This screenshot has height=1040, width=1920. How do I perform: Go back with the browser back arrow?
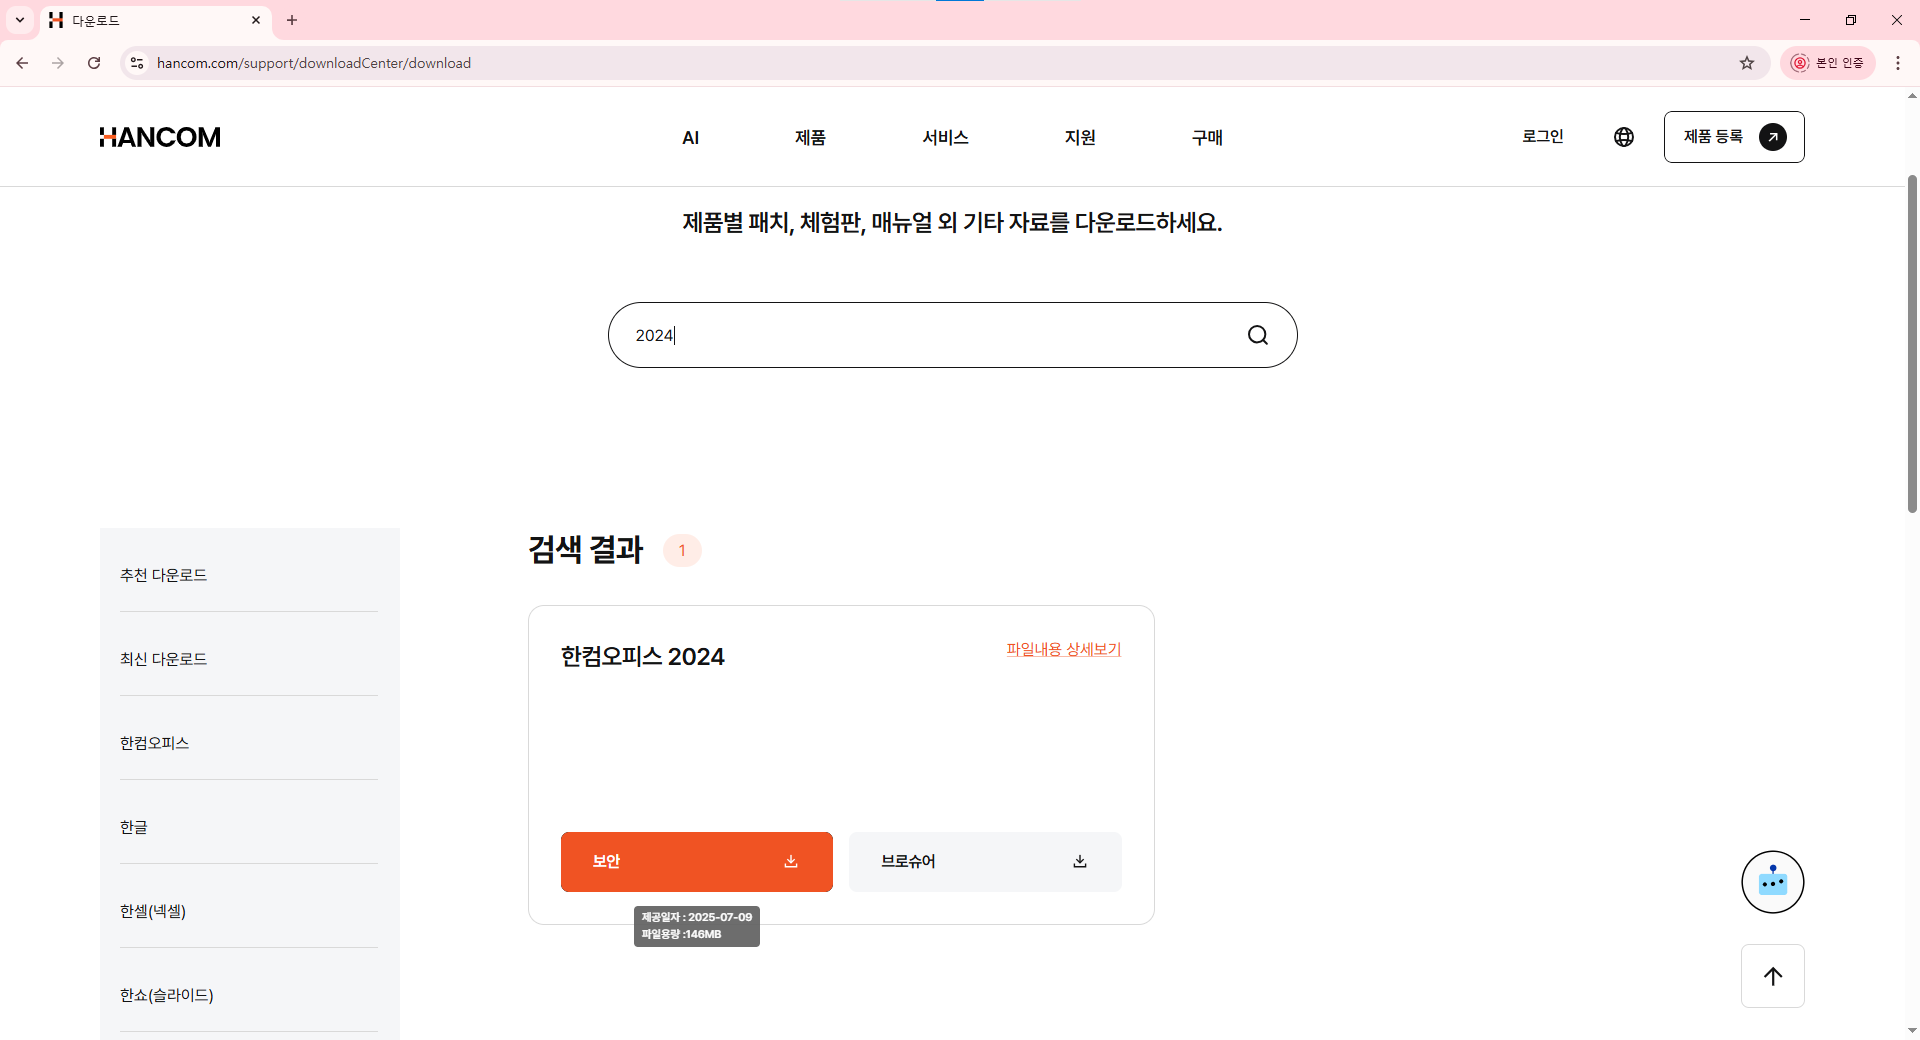coord(22,62)
